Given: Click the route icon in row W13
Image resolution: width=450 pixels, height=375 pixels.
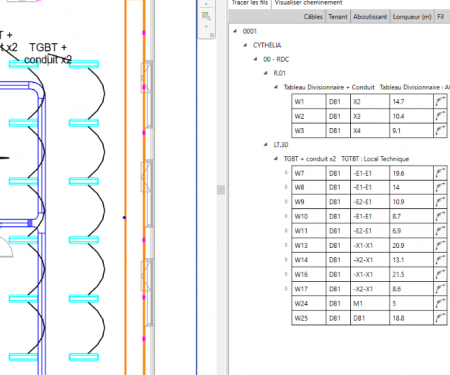Looking at the screenshot, I should click(x=440, y=245).
